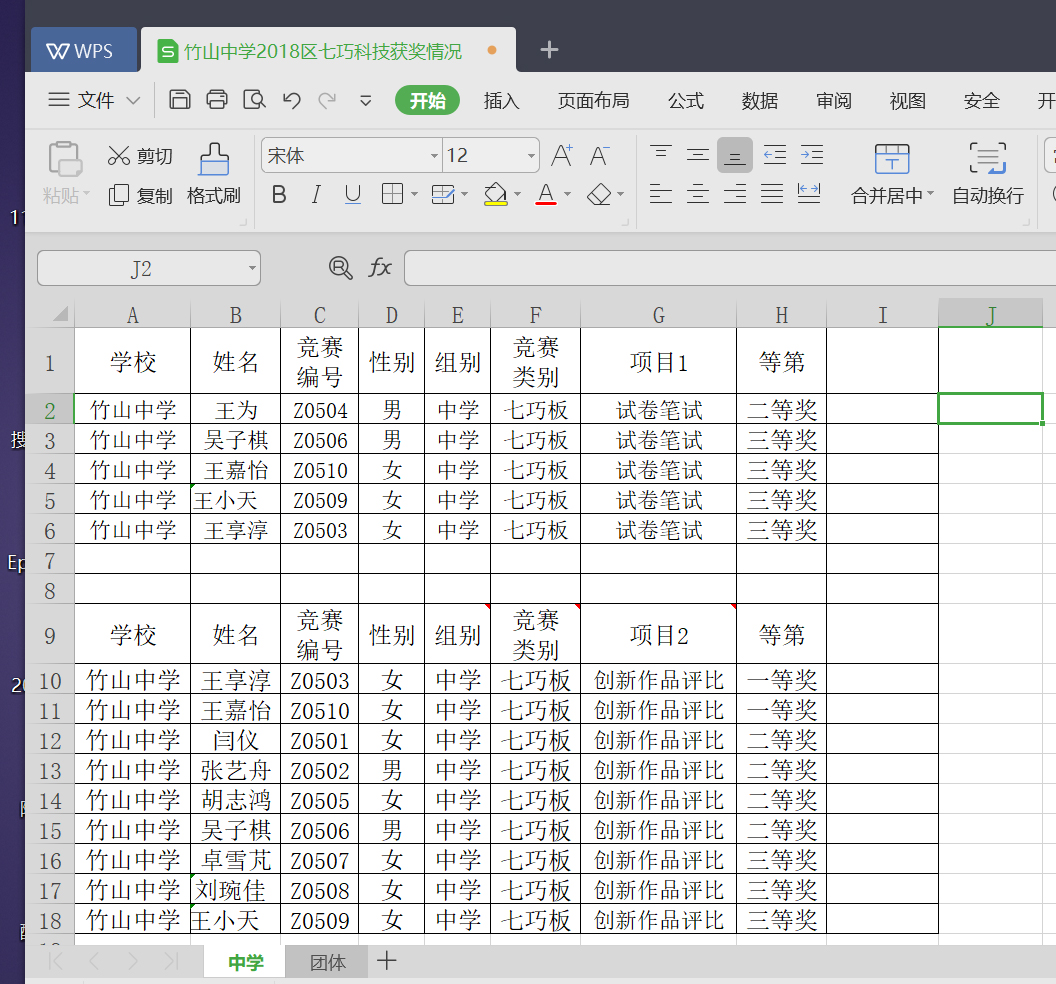Switch to the 页面布局 ribbon tab
1056x984 pixels.
593,101
